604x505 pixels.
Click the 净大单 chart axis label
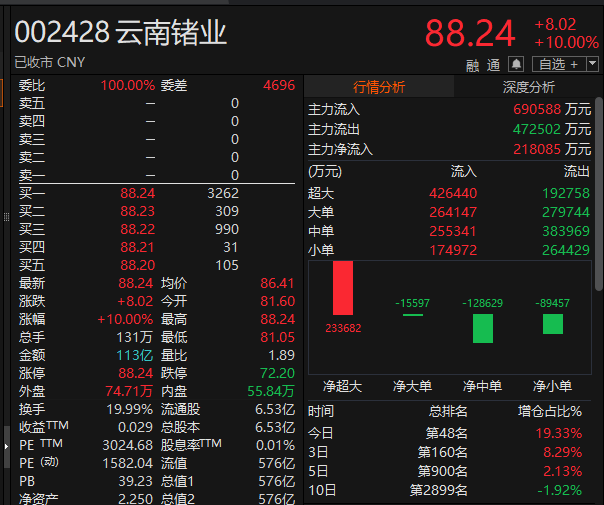[412, 386]
